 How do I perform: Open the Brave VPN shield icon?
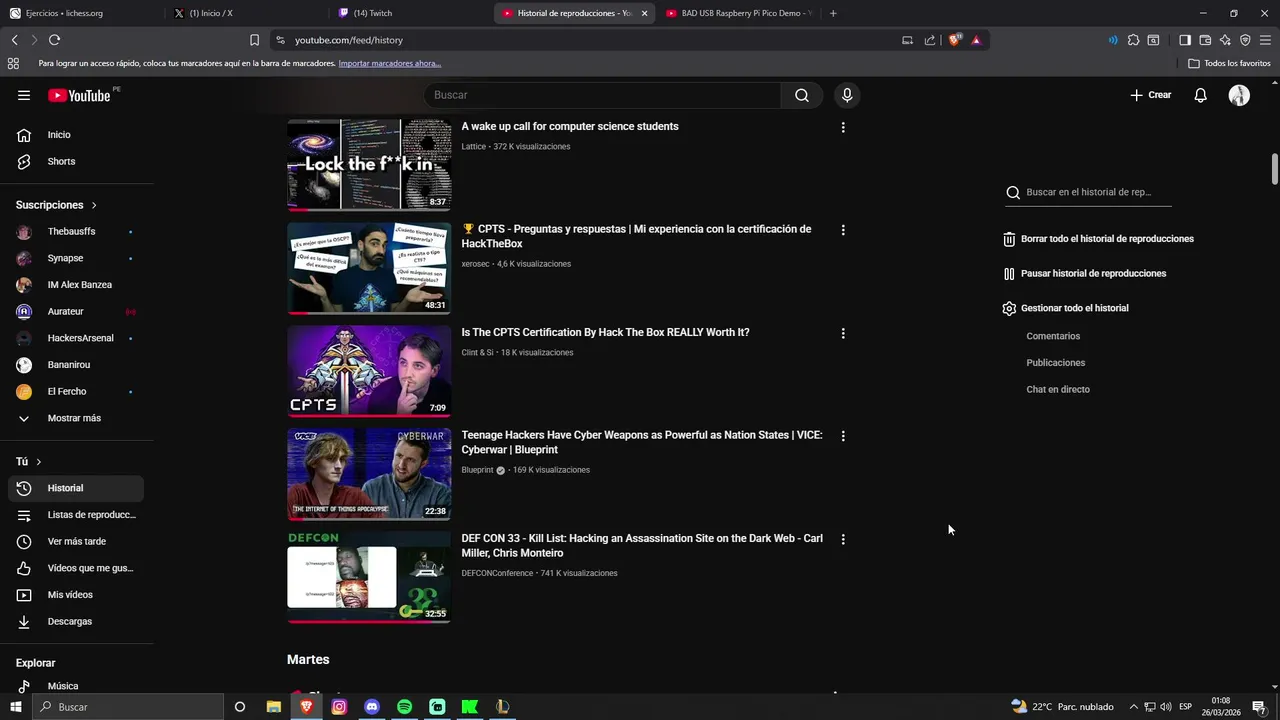[1245, 40]
